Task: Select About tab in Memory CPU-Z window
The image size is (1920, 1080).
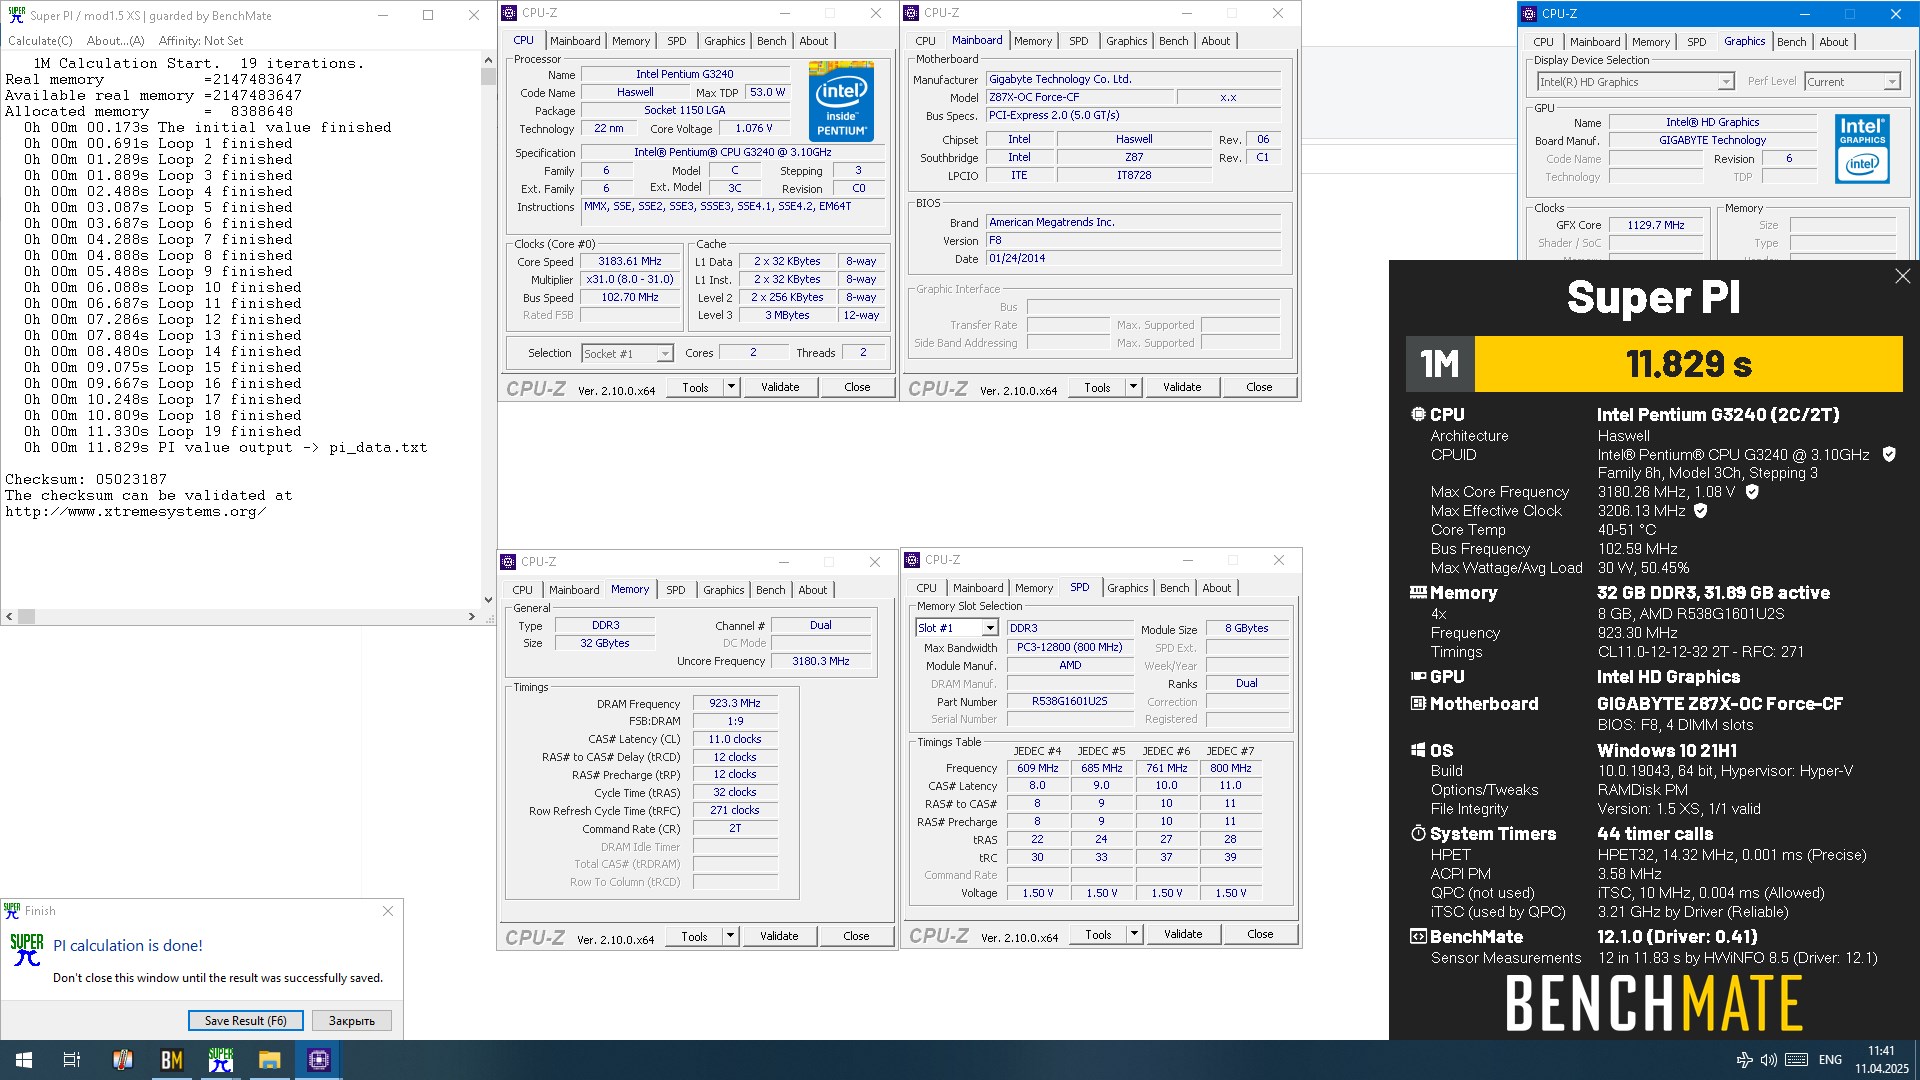Action: pyautogui.click(x=812, y=590)
